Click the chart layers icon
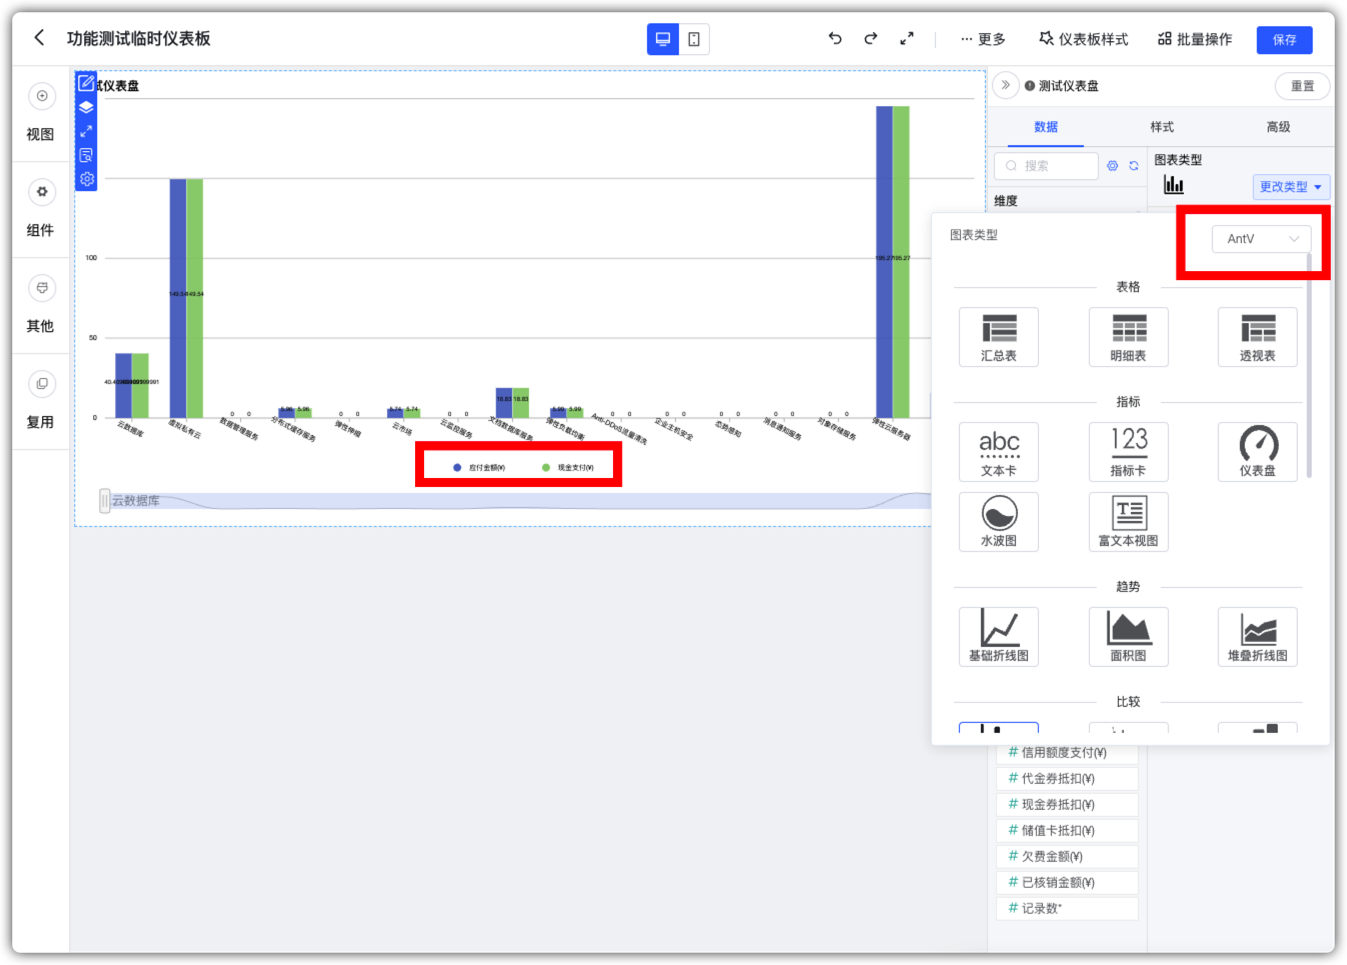 86,107
